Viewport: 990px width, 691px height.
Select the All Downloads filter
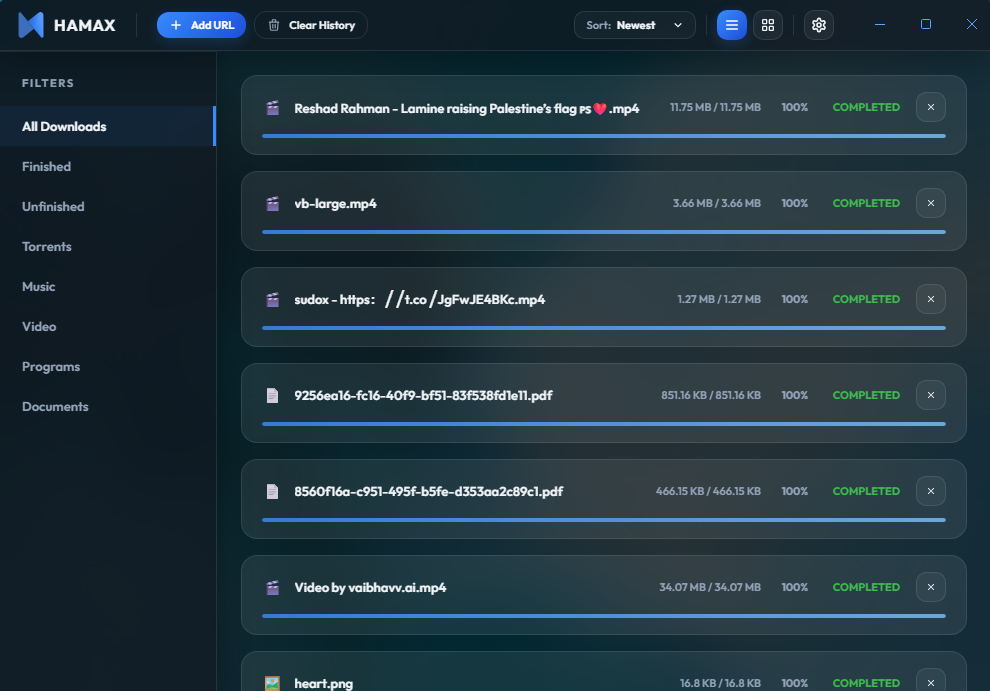coord(108,126)
